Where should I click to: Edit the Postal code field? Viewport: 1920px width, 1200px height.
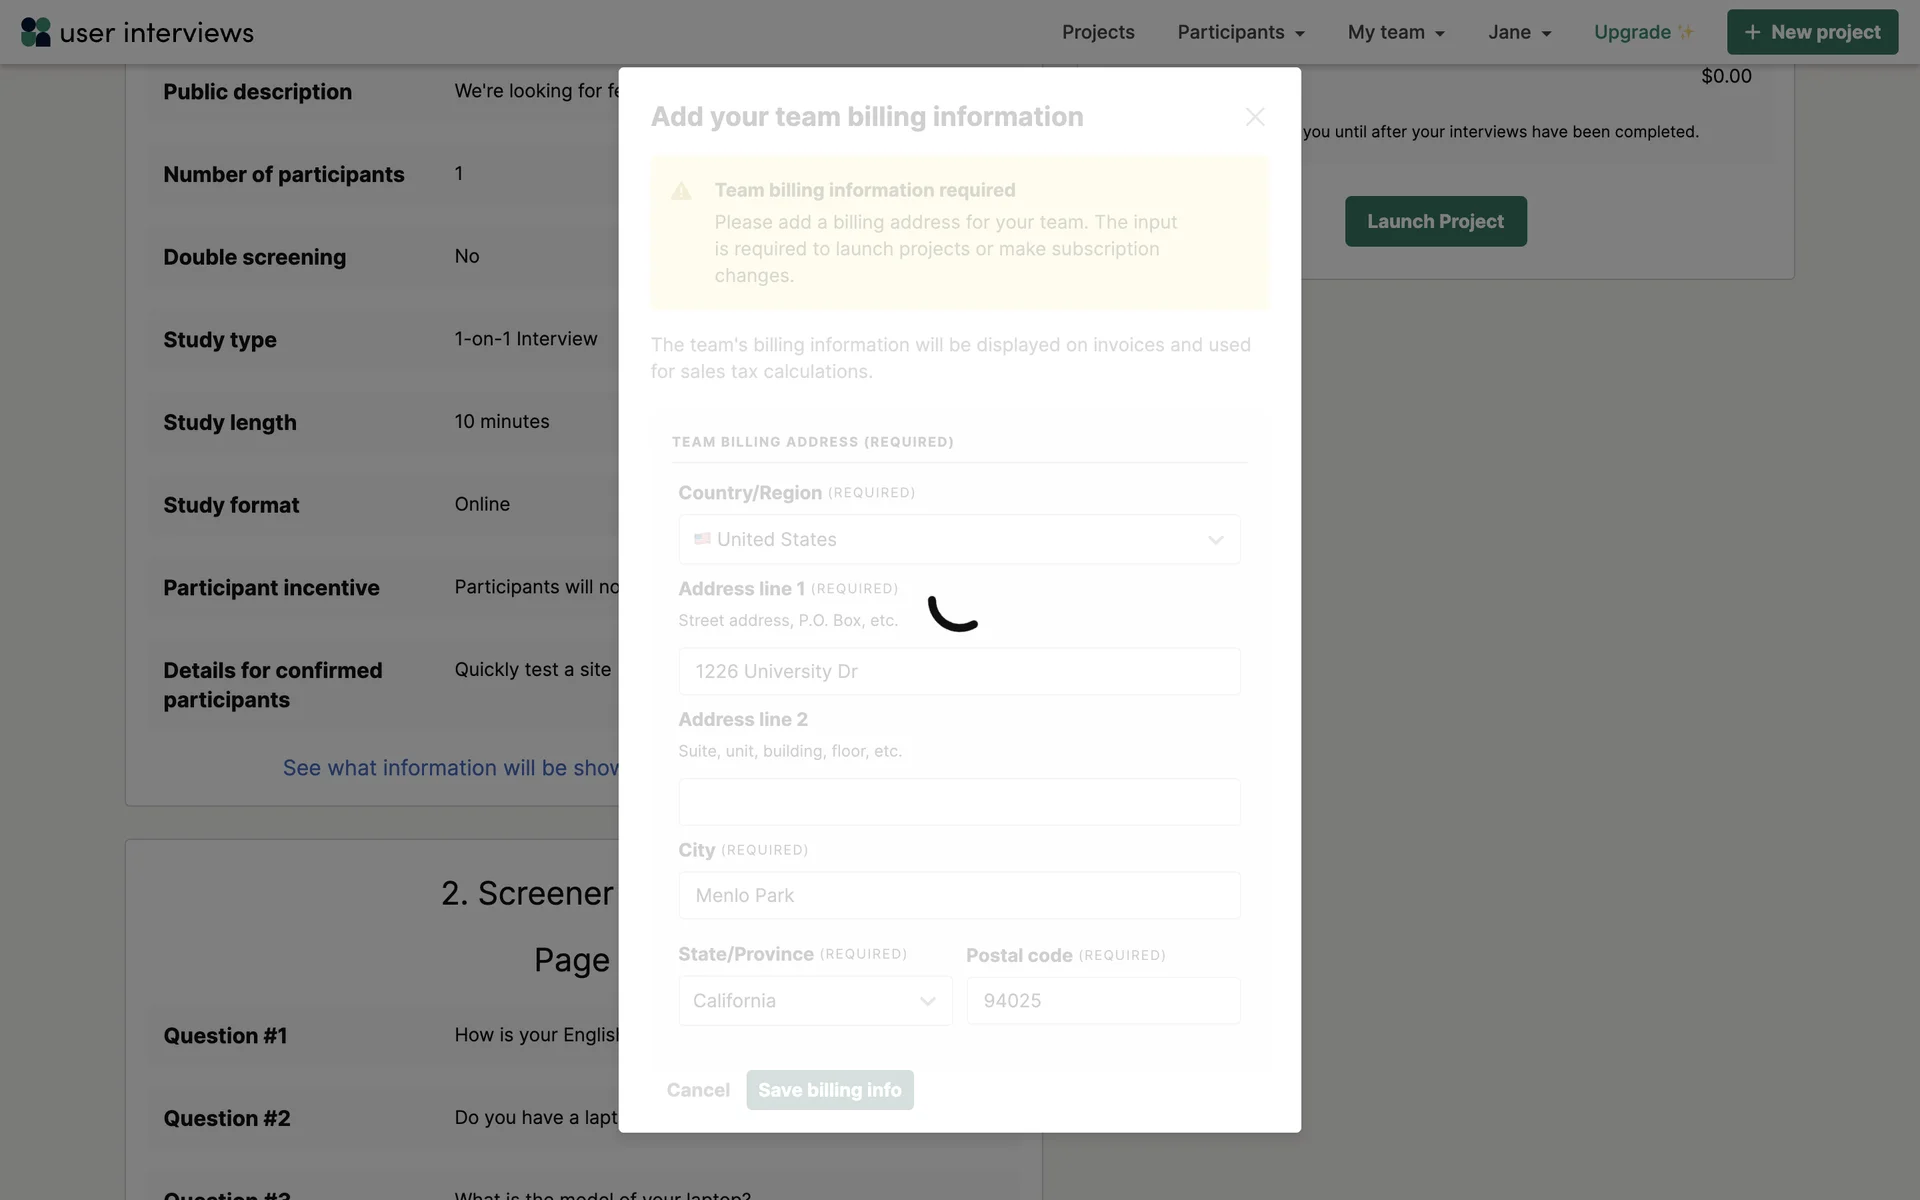tap(1103, 1001)
